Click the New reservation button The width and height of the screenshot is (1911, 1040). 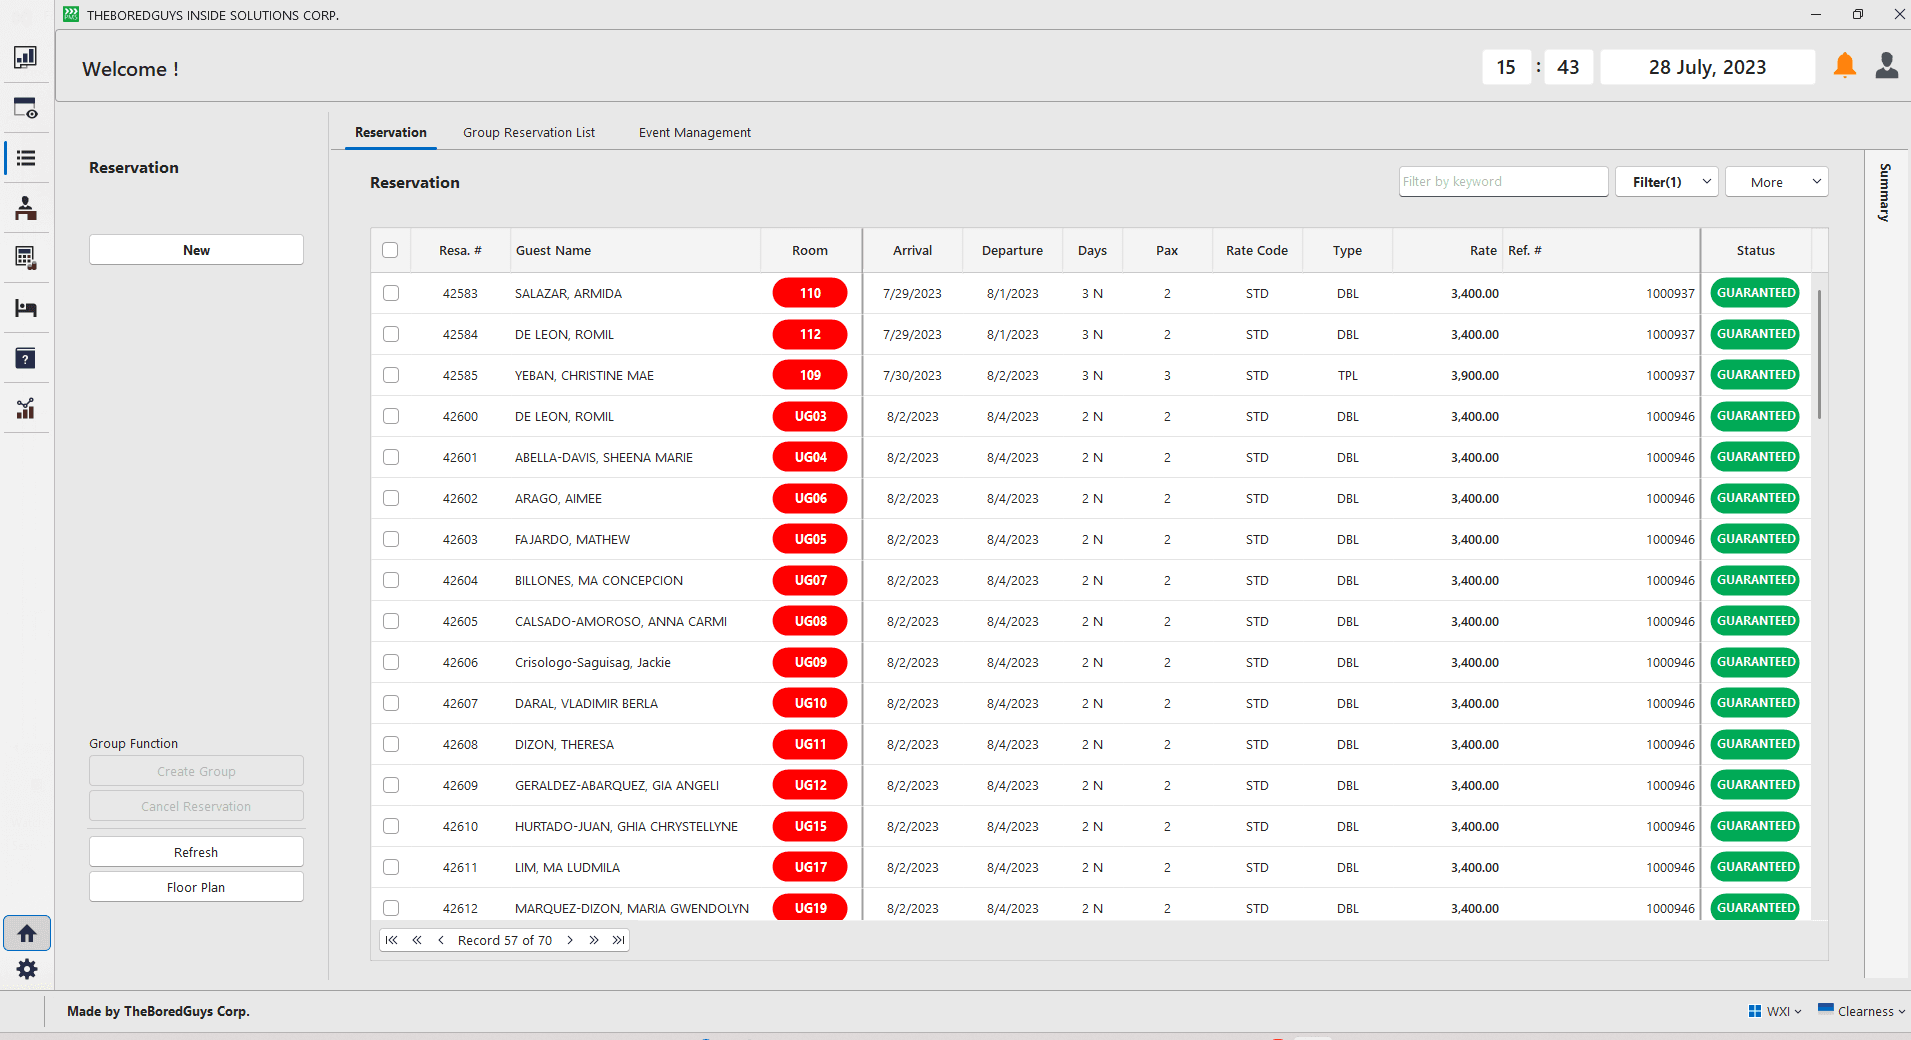point(196,250)
